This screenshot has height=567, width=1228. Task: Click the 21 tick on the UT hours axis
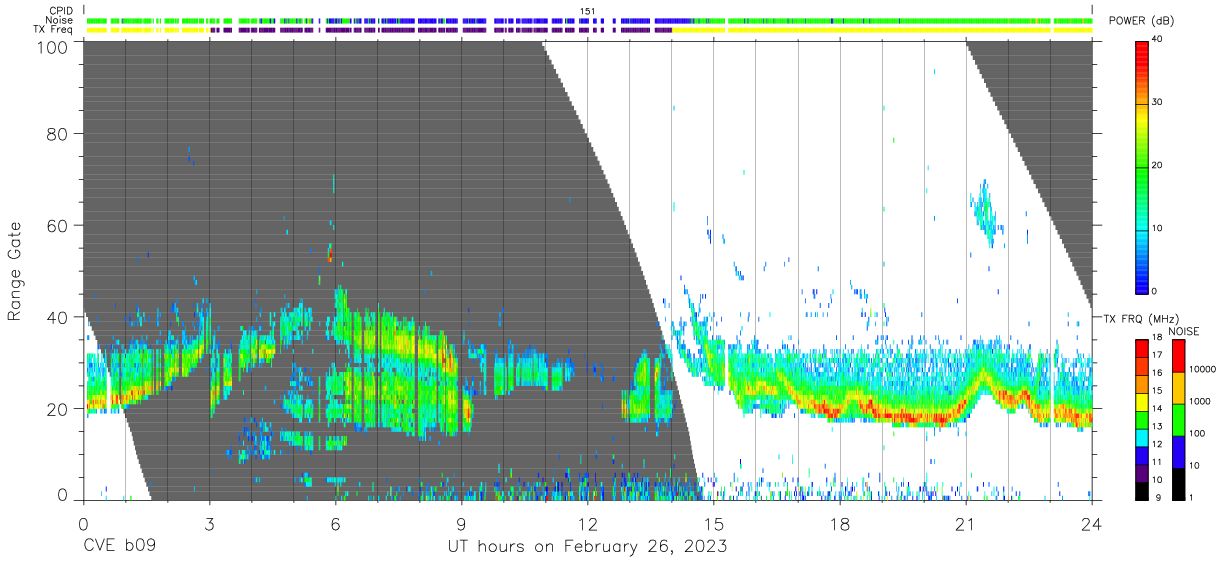coord(966,523)
